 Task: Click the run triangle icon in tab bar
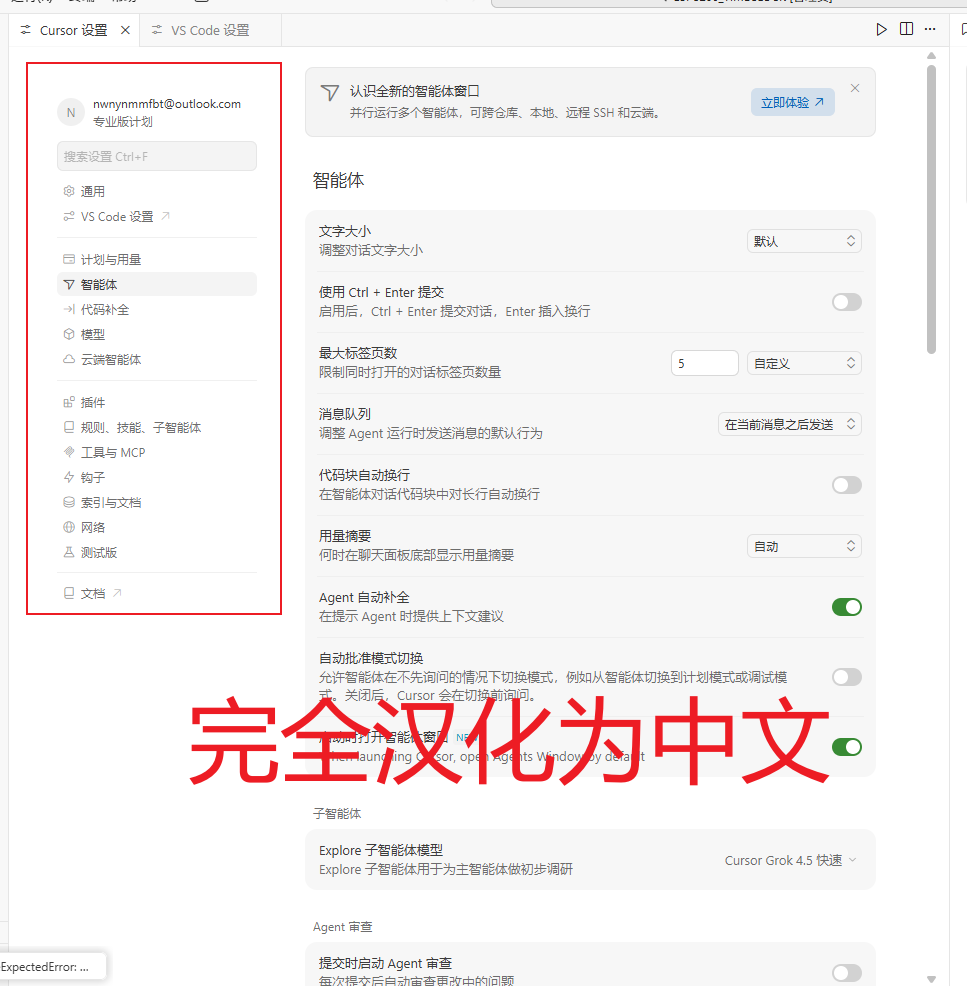881,30
